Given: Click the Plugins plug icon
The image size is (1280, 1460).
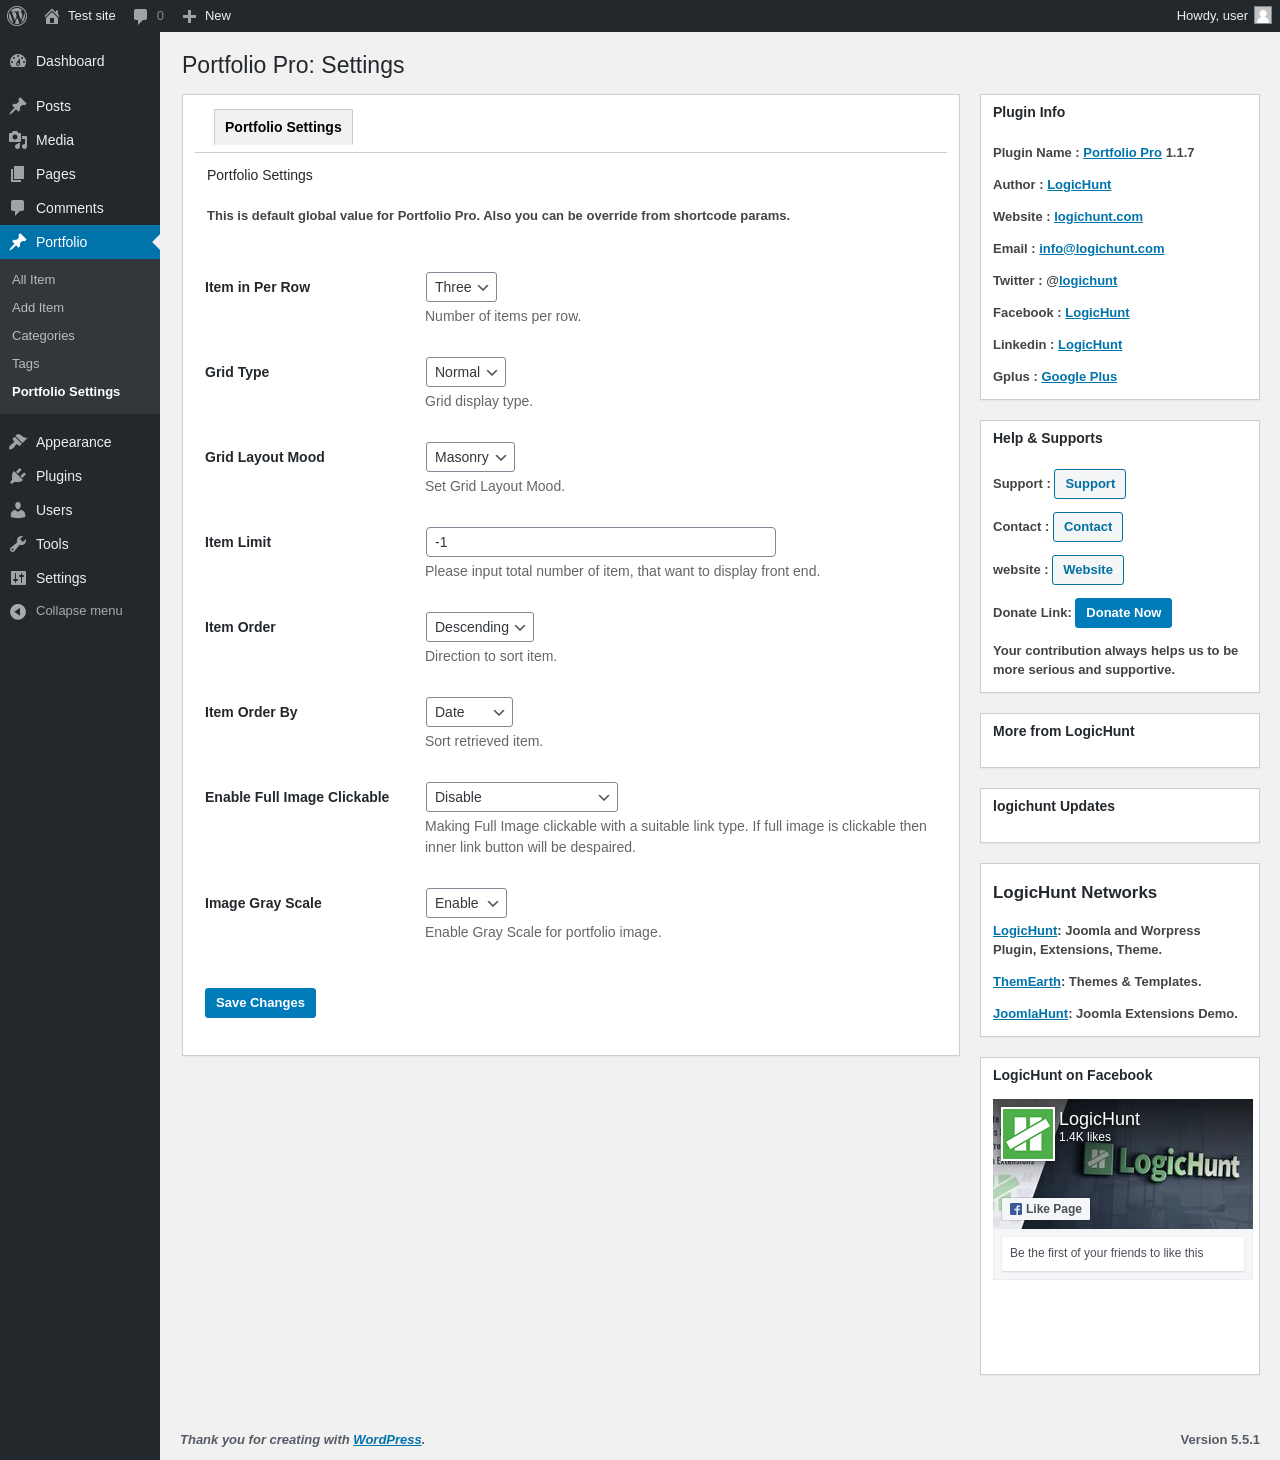Looking at the screenshot, I should tap(18, 476).
